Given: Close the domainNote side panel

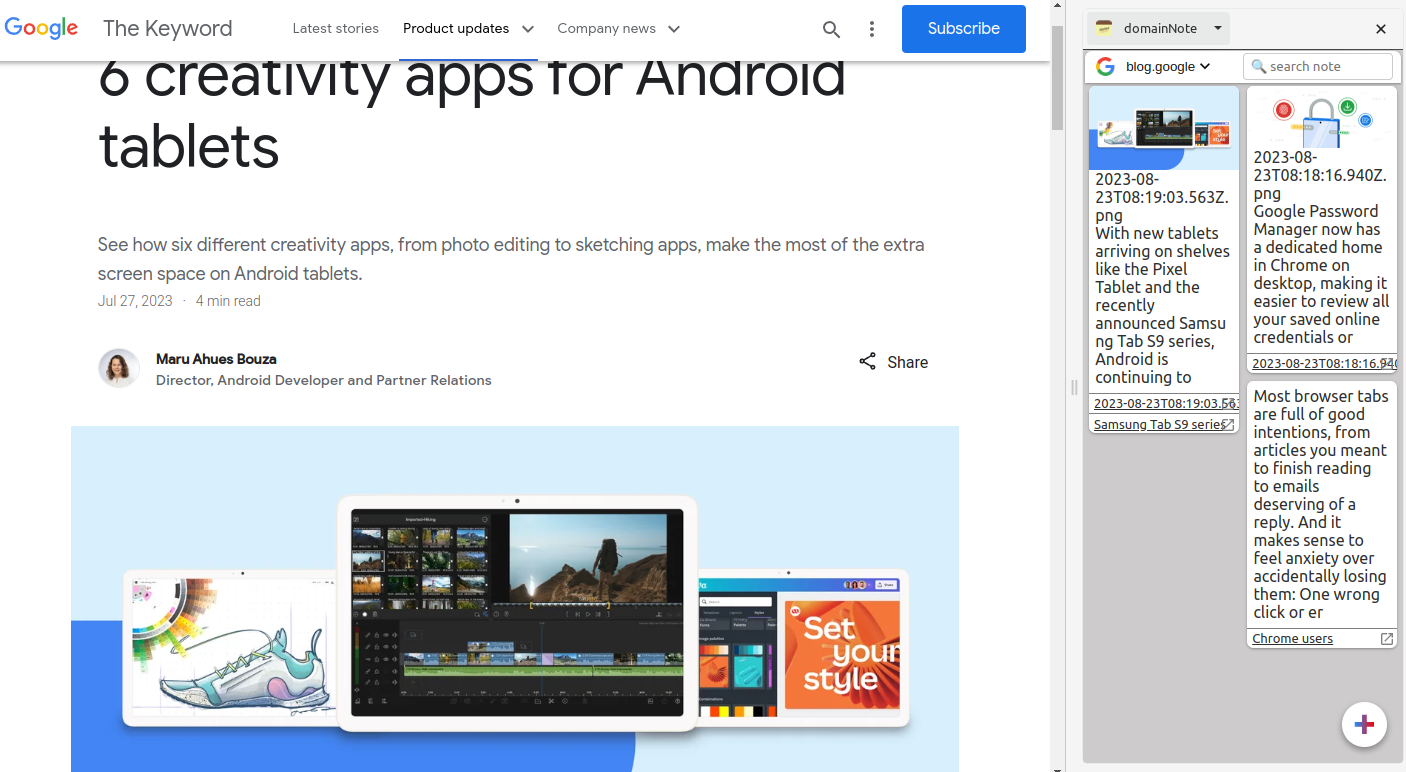Looking at the screenshot, I should pos(1381,29).
